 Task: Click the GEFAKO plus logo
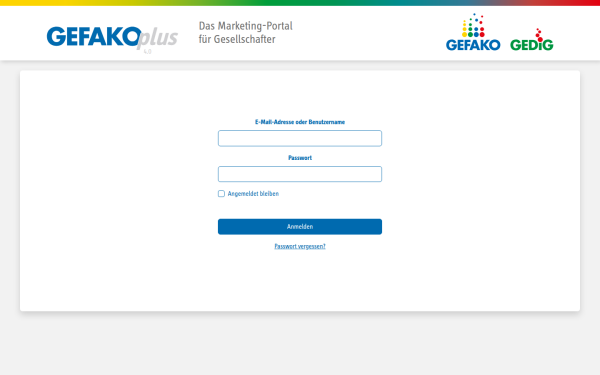[112, 39]
